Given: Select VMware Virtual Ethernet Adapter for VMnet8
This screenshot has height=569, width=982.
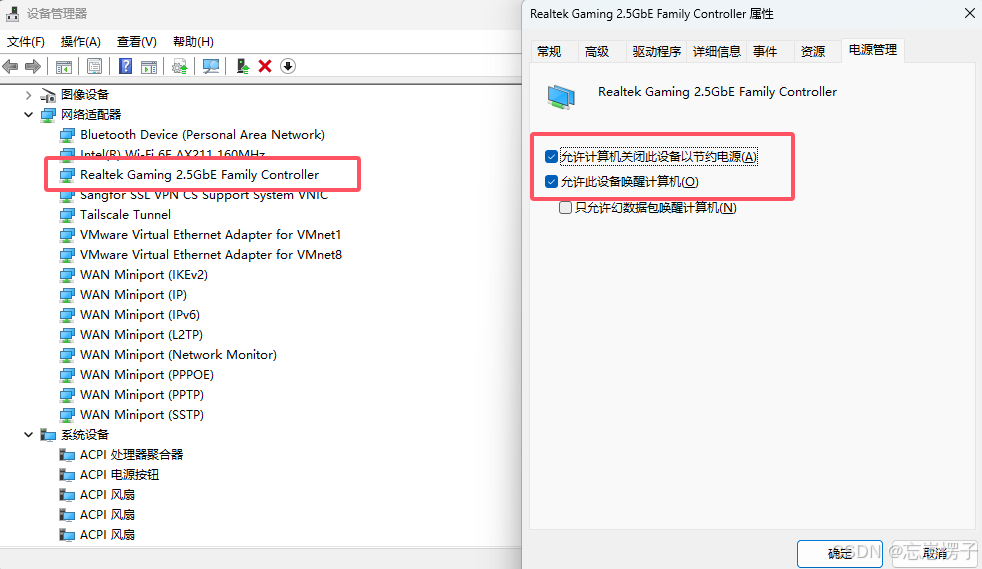Looking at the screenshot, I should [x=210, y=255].
